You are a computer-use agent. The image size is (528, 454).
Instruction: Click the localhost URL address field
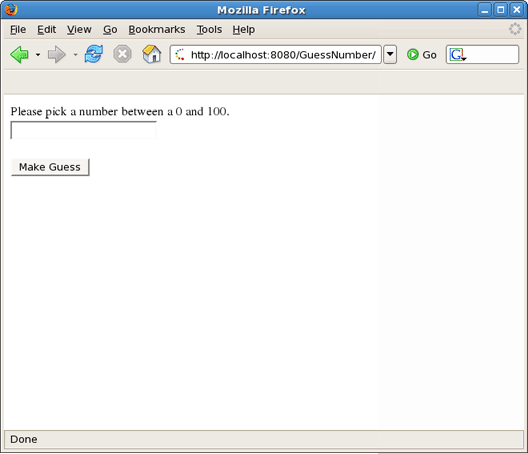point(275,55)
